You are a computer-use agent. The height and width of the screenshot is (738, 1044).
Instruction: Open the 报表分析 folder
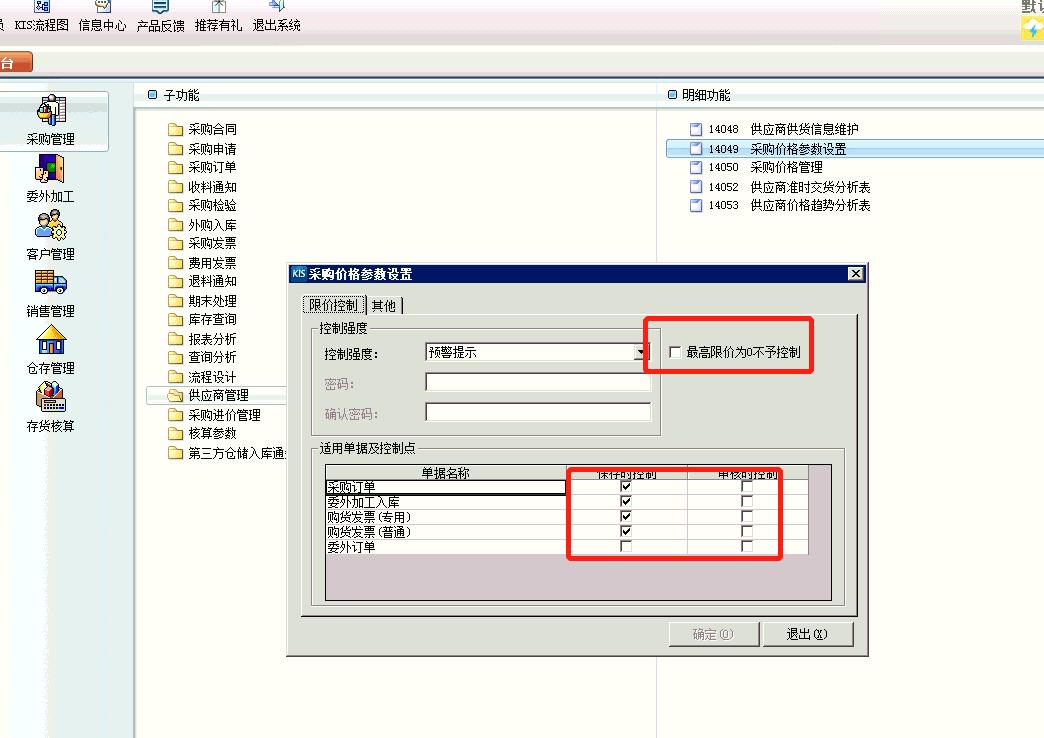202,338
